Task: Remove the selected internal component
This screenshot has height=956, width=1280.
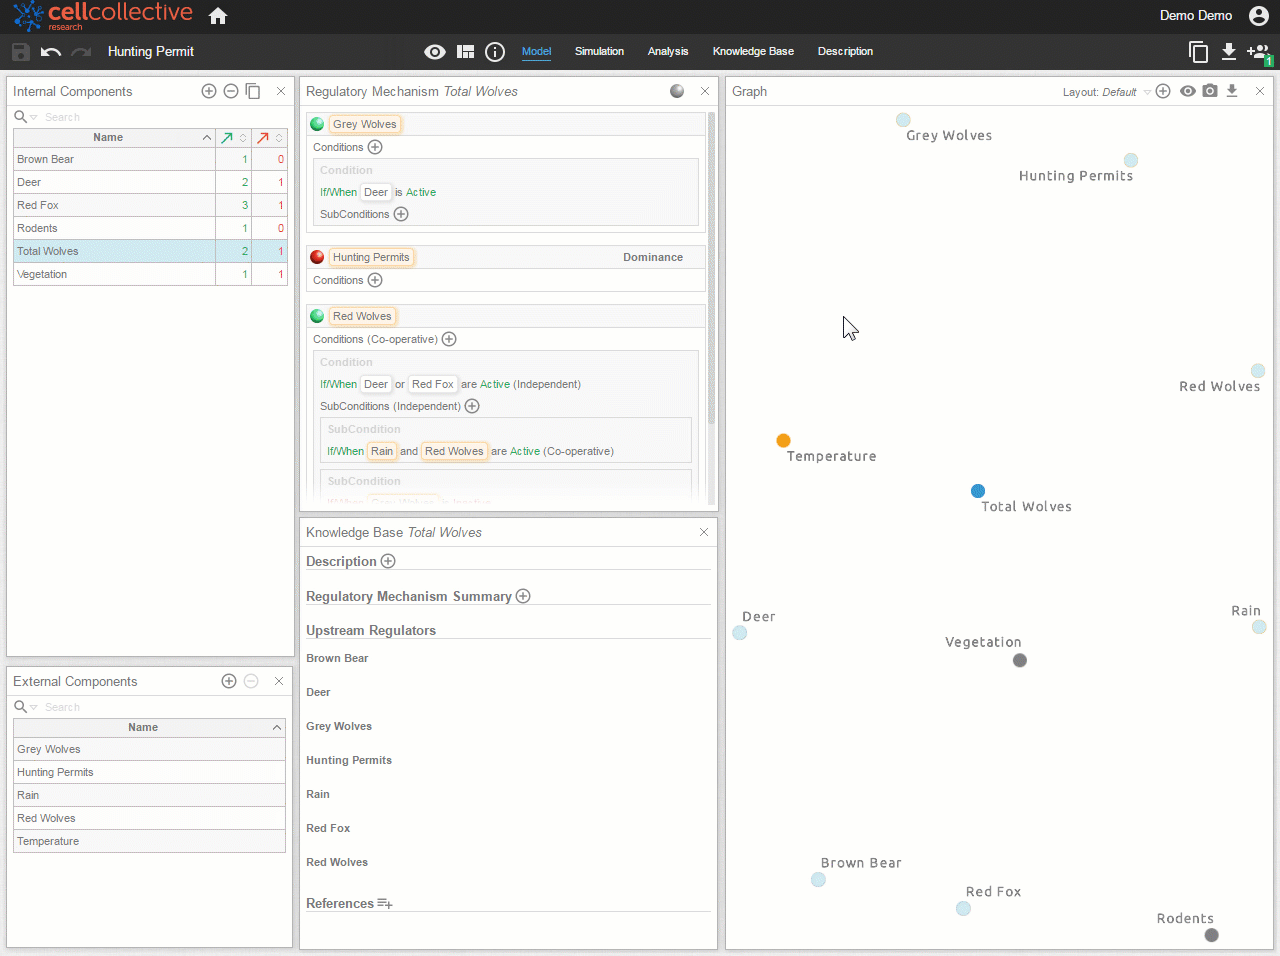Action: pos(231,91)
